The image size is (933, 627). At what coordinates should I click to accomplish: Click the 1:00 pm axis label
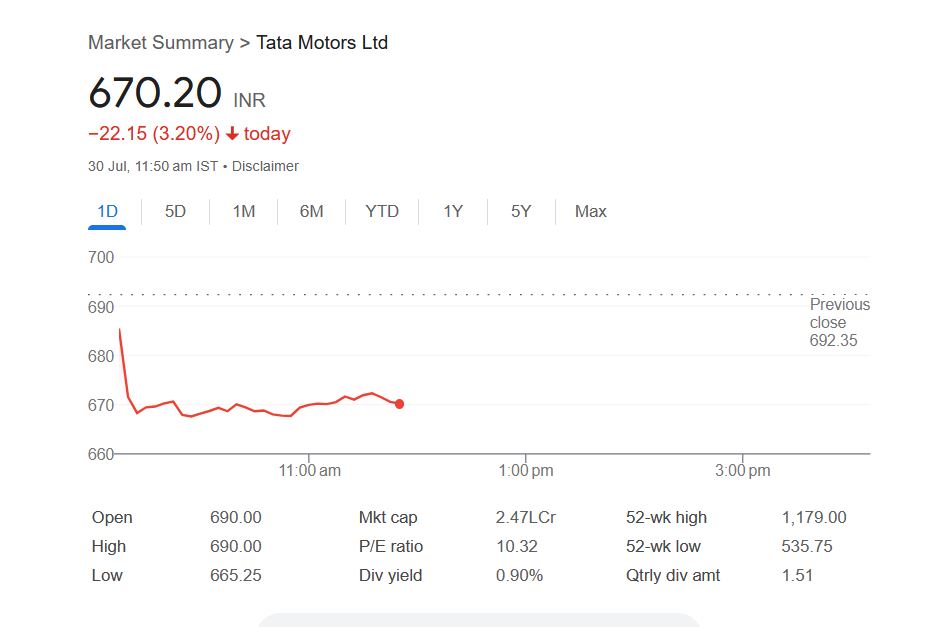tap(525, 470)
